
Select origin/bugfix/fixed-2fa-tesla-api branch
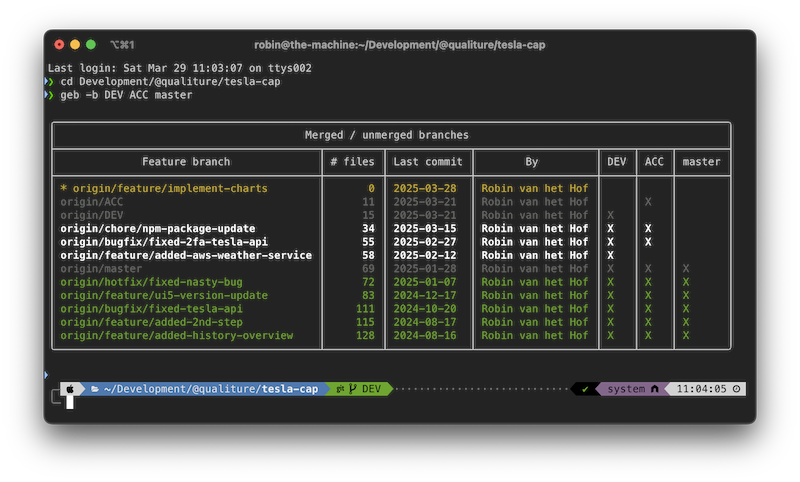(x=164, y=242)
